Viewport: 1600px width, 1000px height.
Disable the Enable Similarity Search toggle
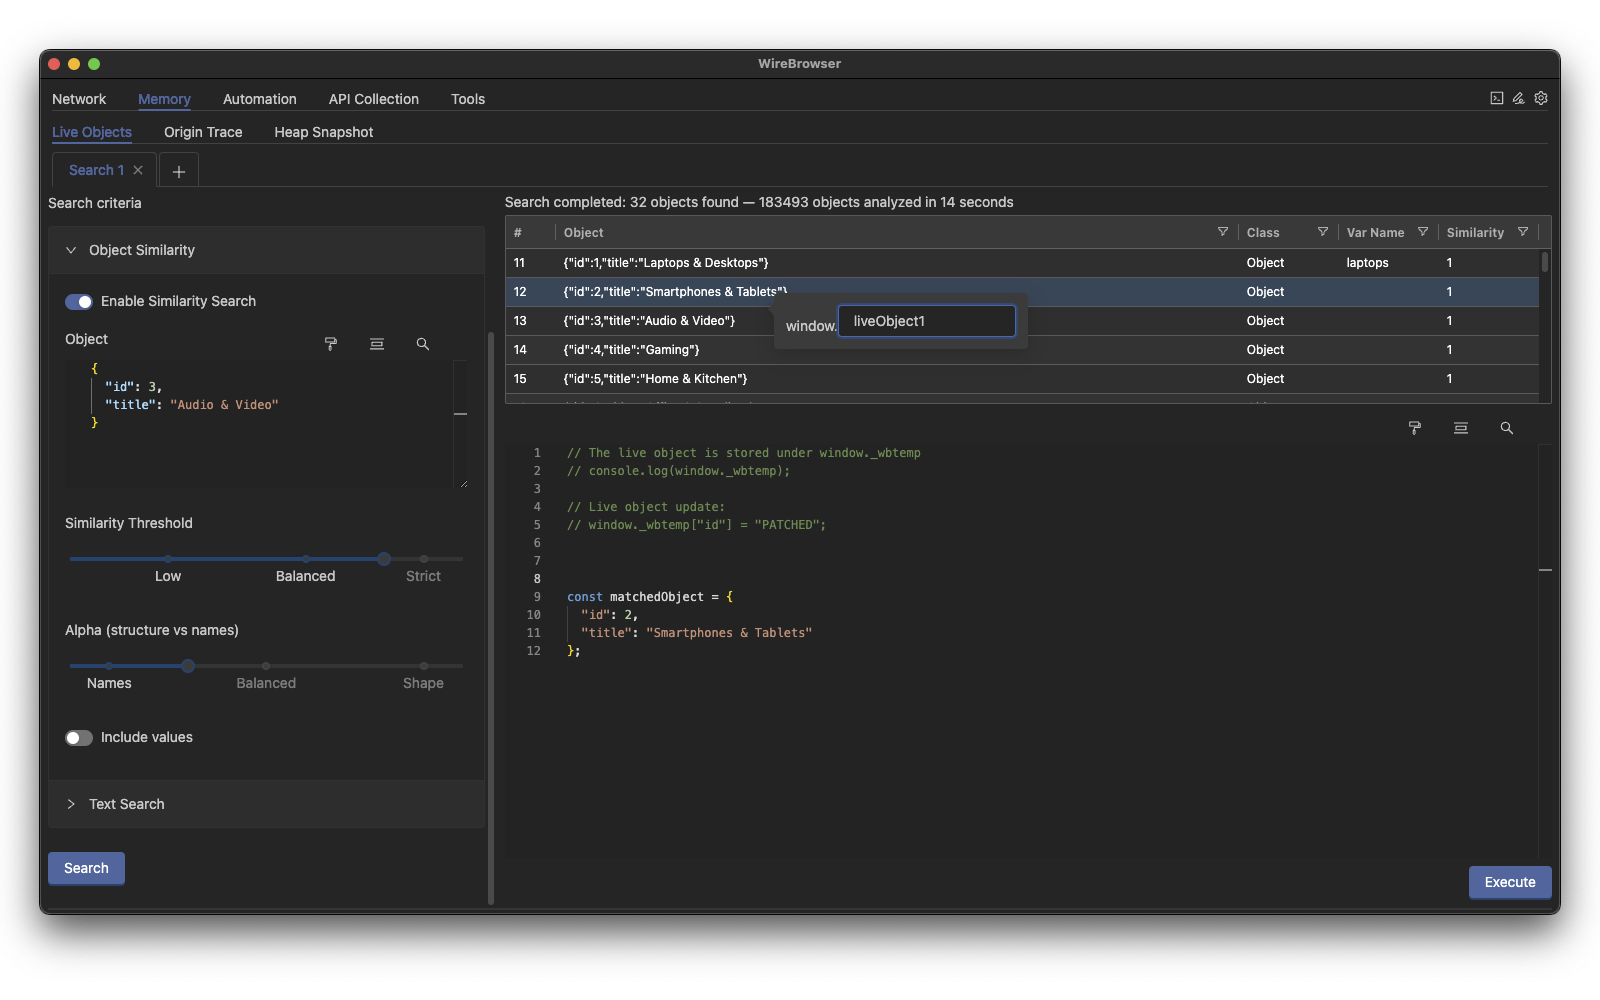coord(79,301)
